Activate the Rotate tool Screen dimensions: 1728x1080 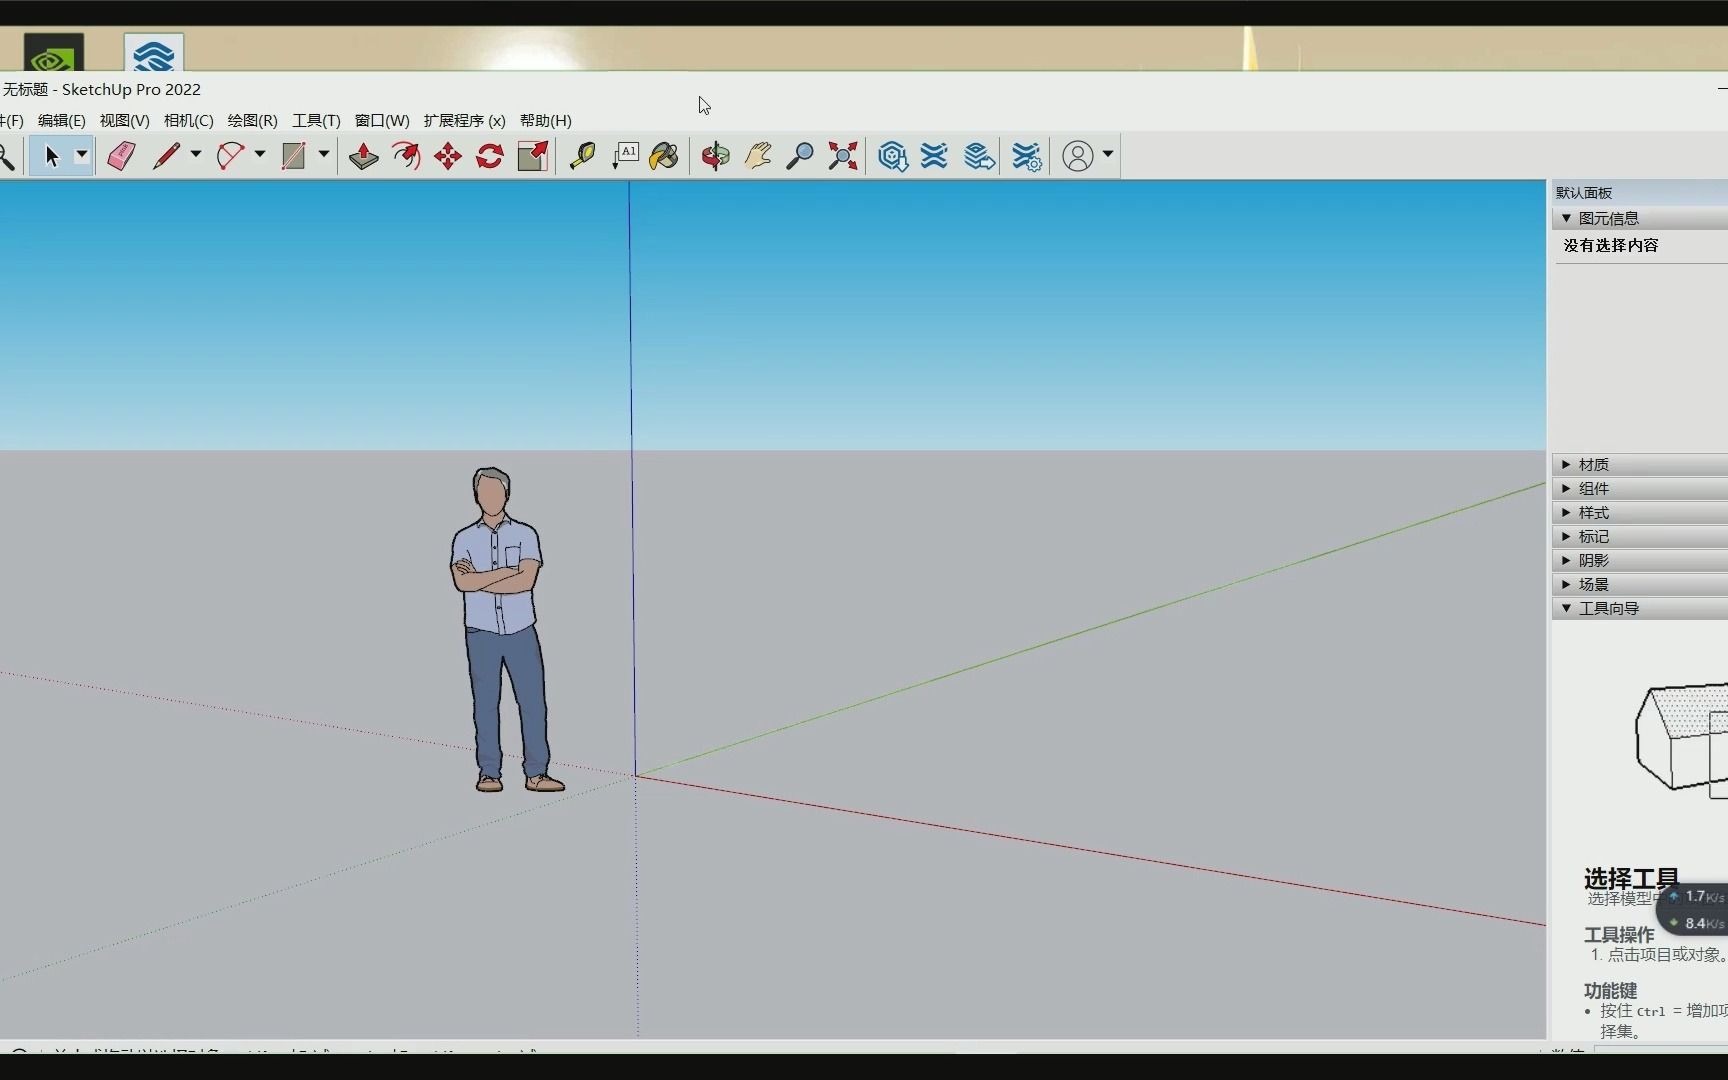click(488, 156)
